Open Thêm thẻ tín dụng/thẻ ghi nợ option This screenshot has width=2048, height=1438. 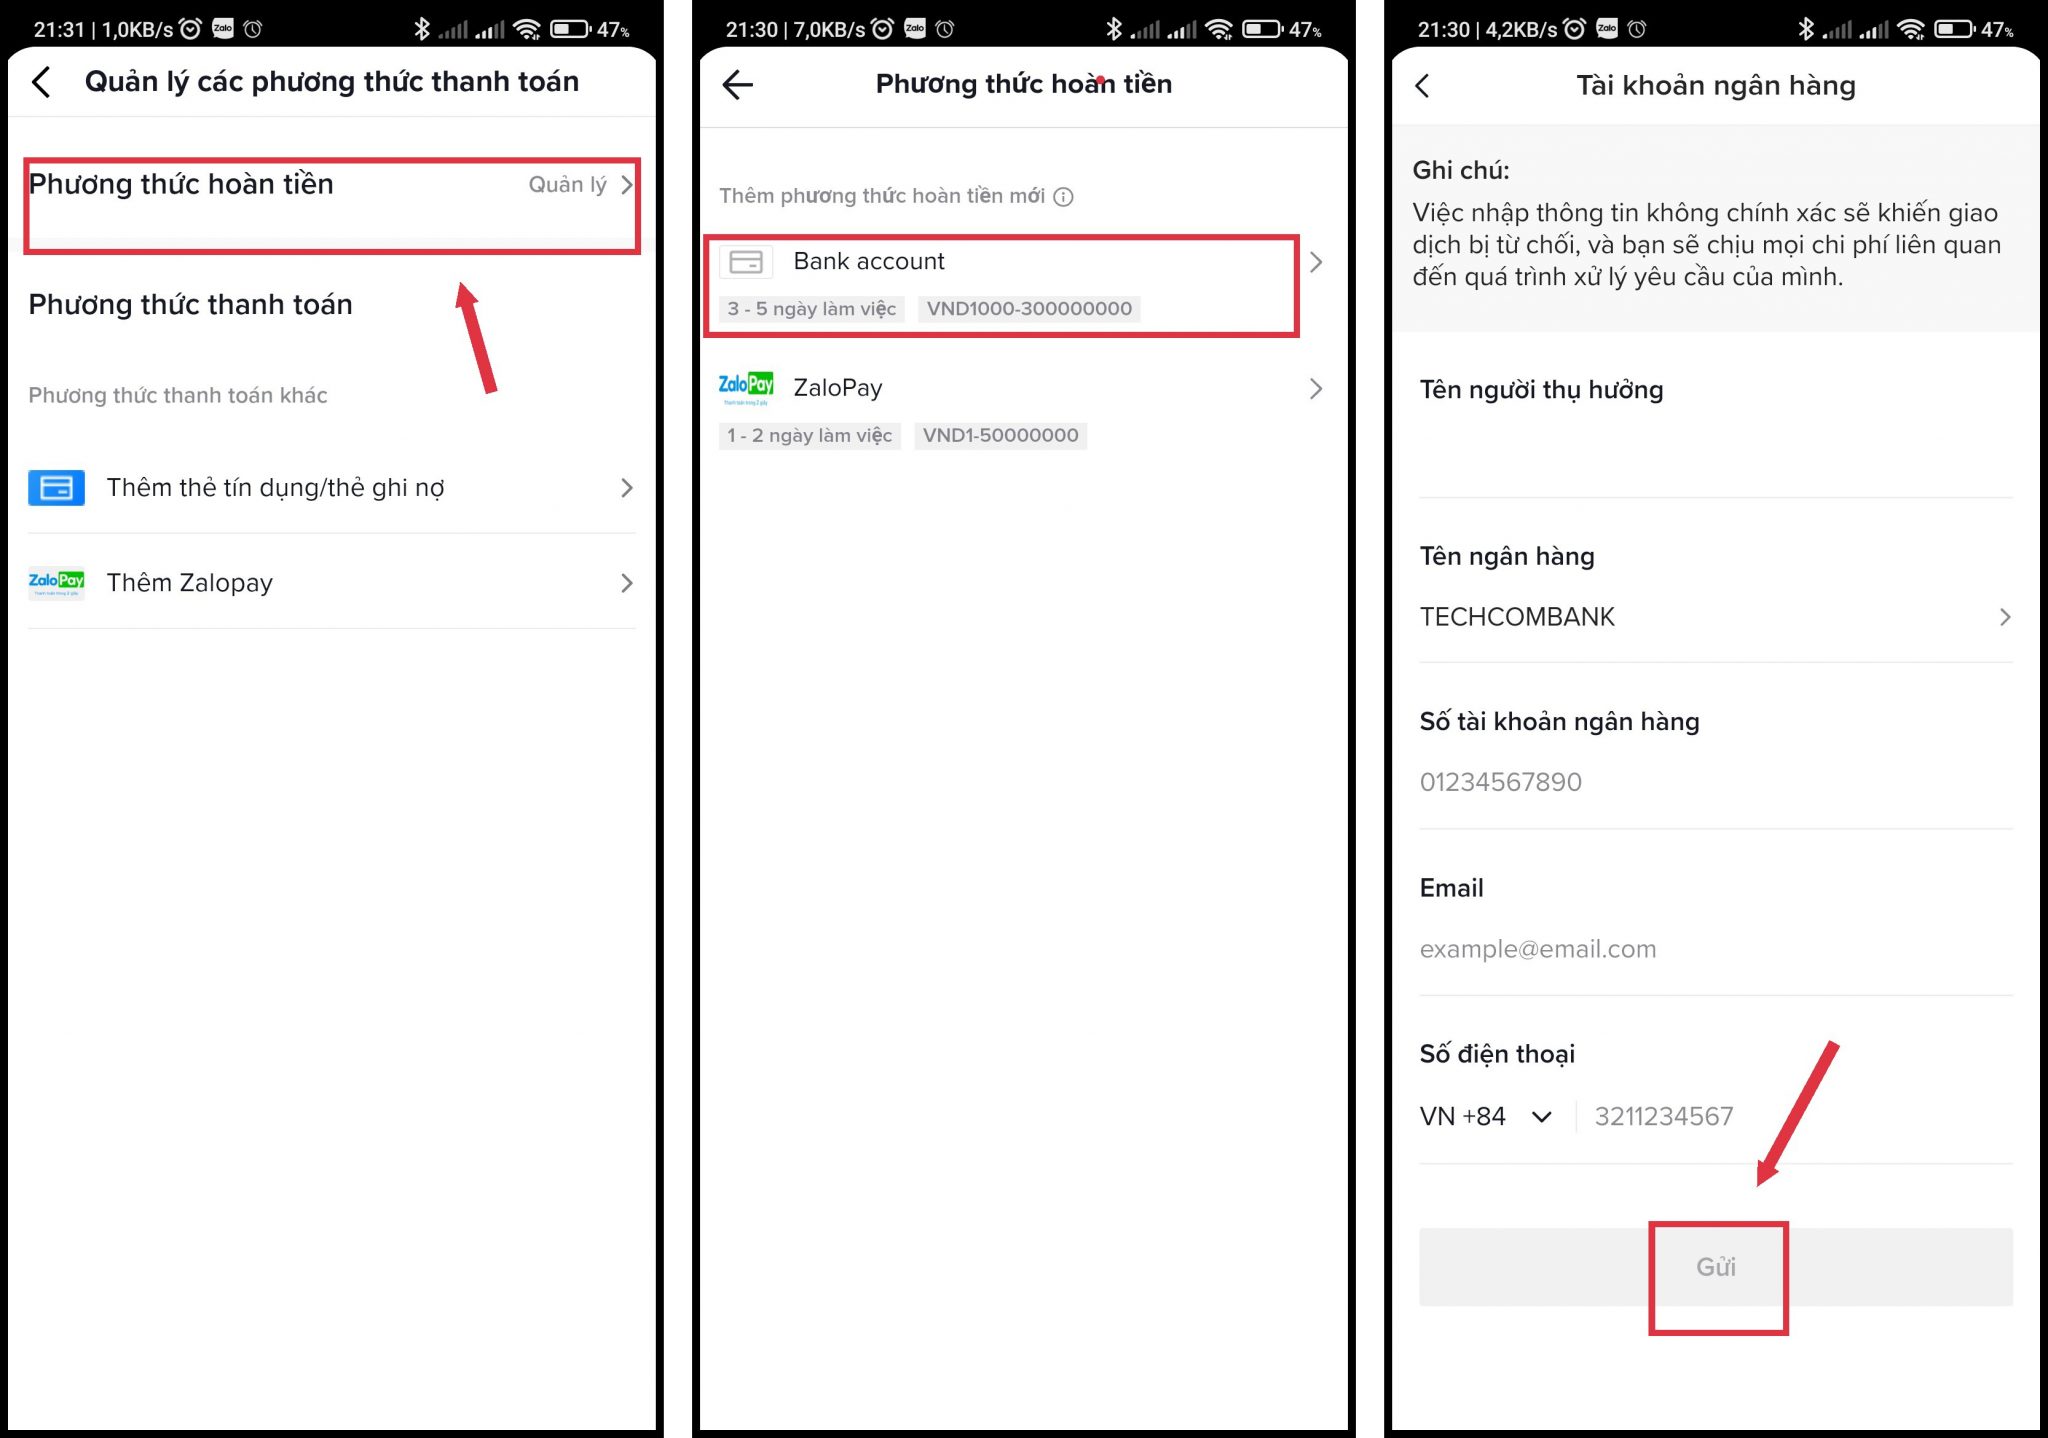332,488
